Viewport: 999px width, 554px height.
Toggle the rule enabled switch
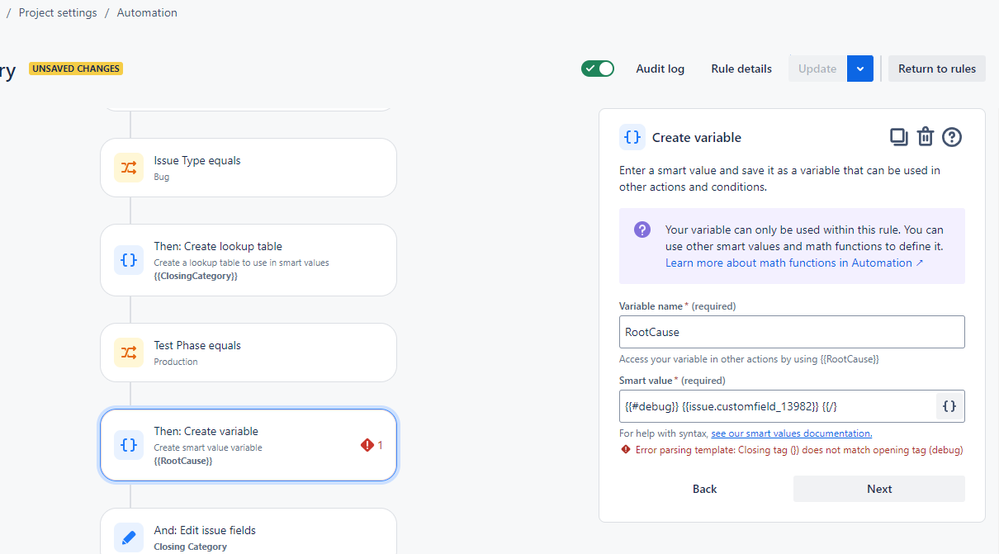(598, 69)
